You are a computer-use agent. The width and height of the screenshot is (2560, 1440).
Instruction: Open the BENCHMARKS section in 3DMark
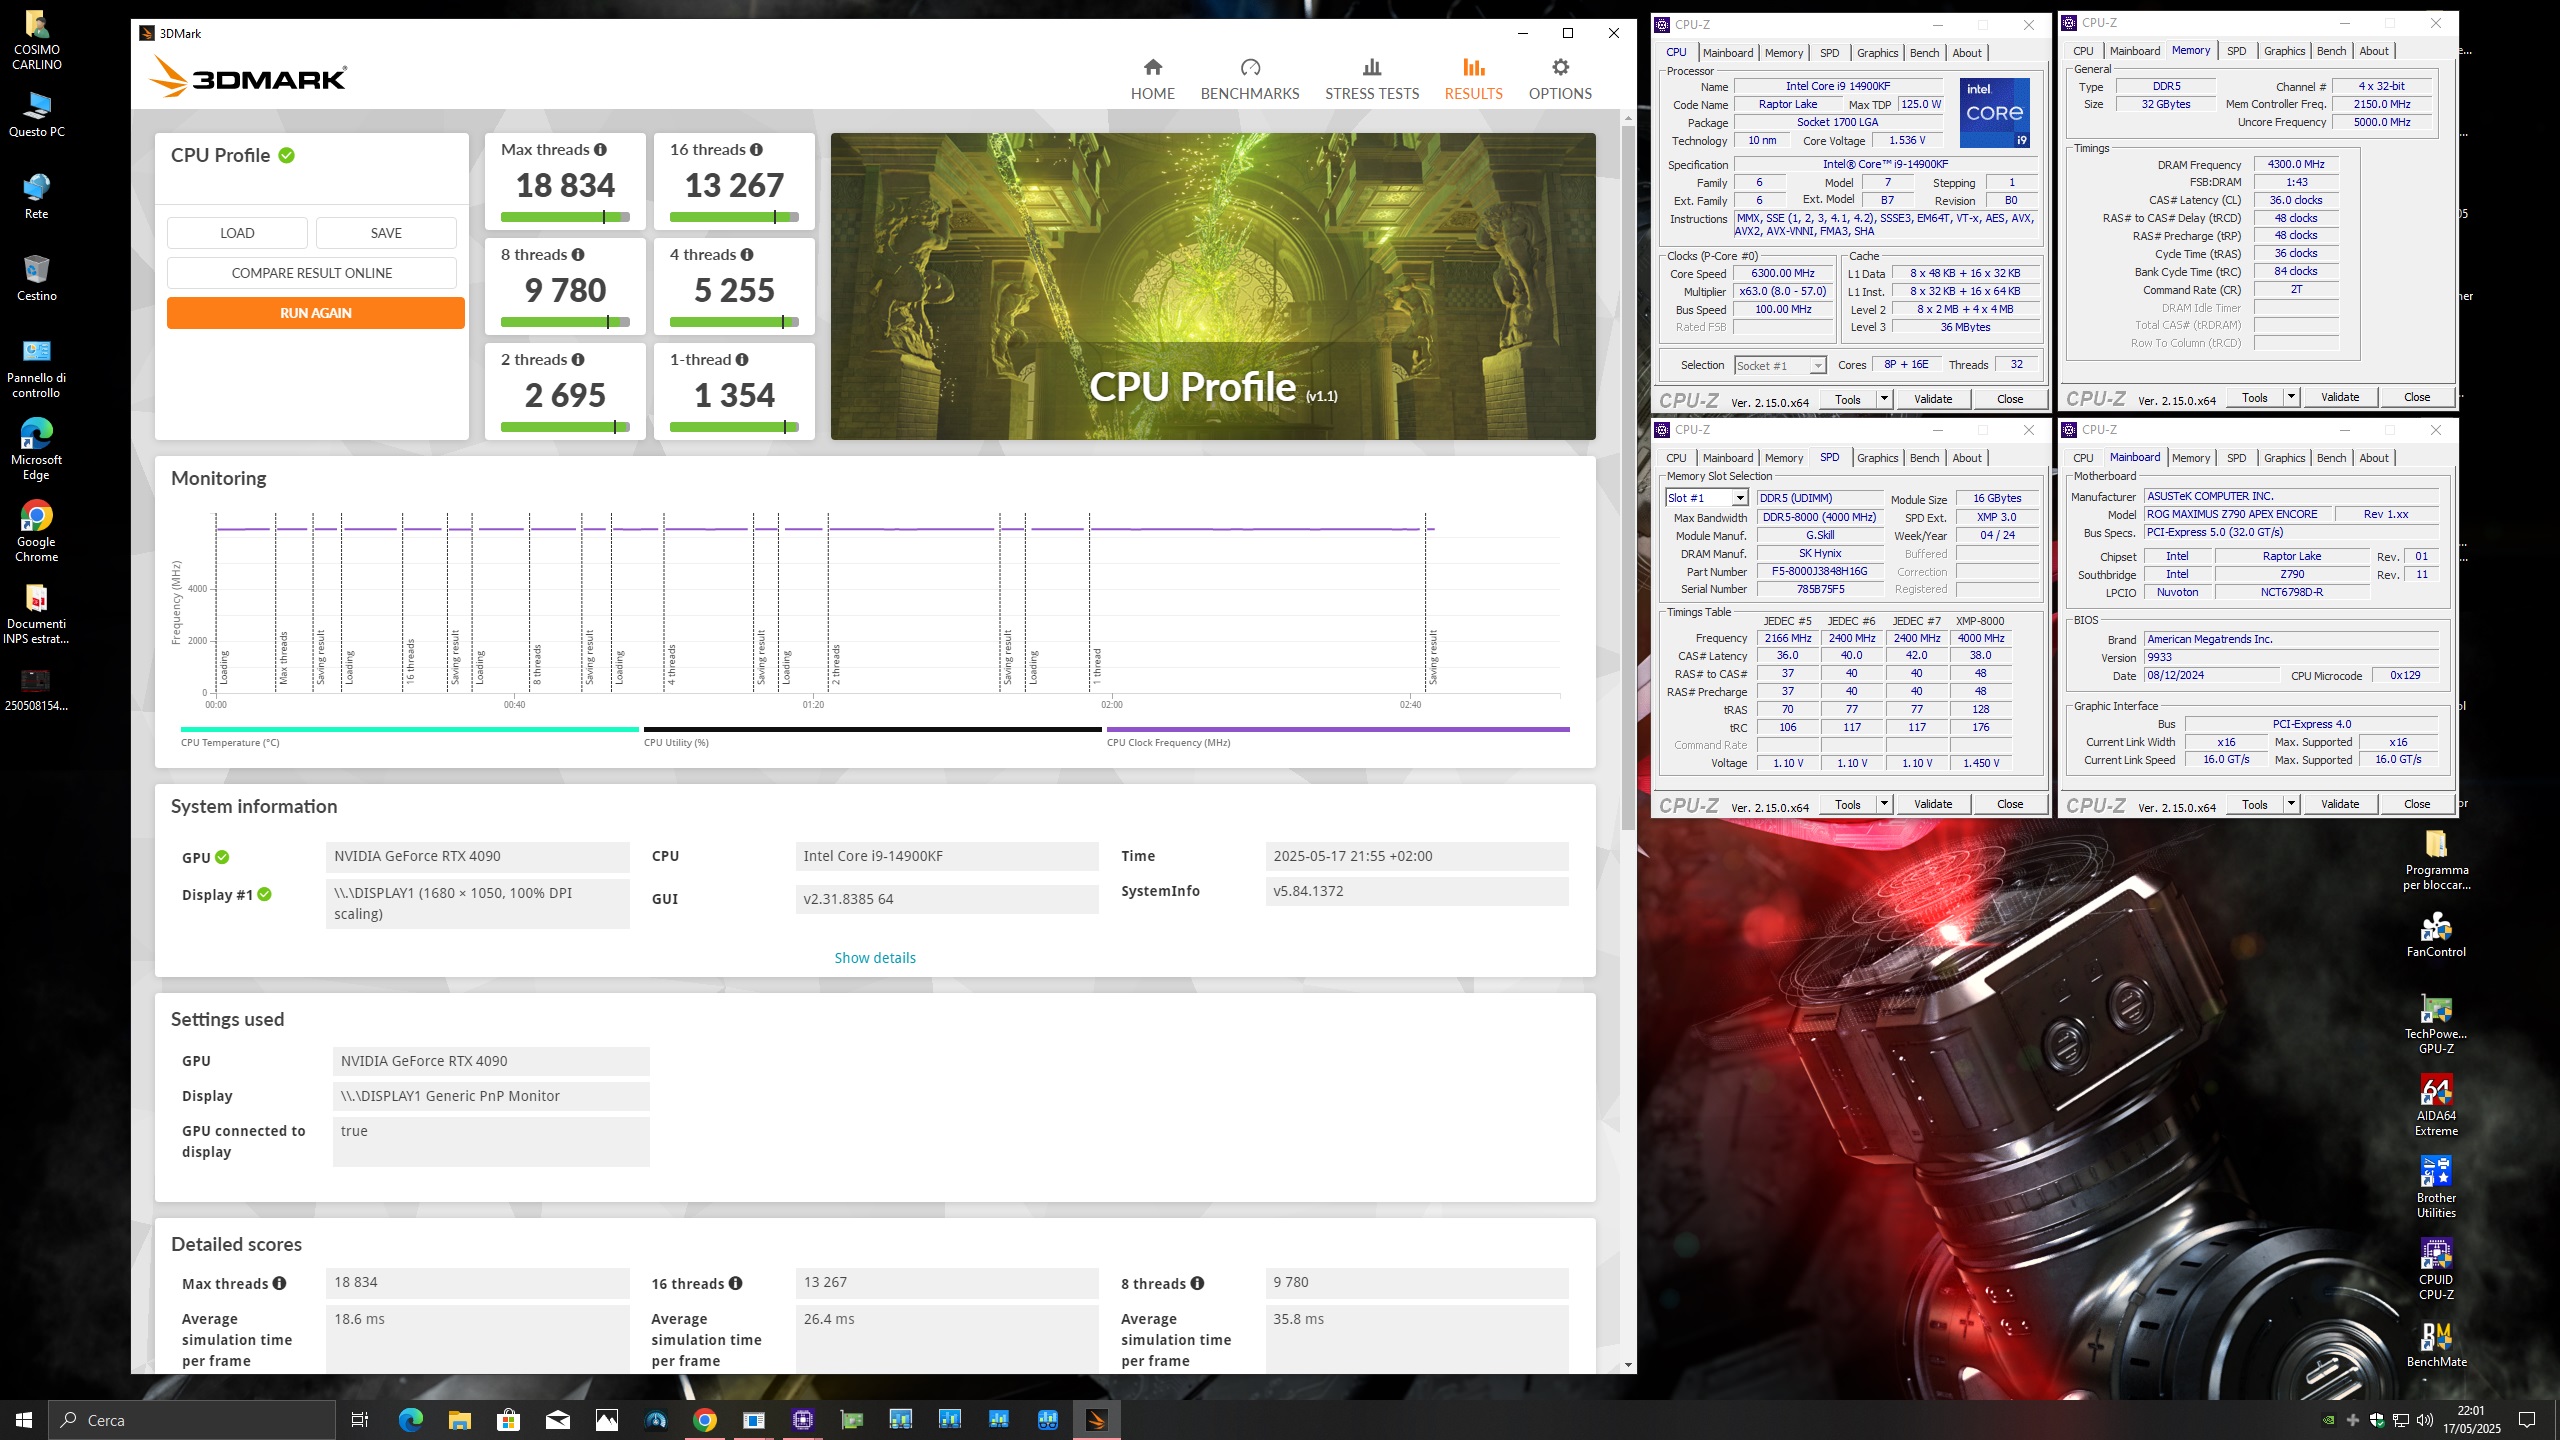tap(1249, 80)
